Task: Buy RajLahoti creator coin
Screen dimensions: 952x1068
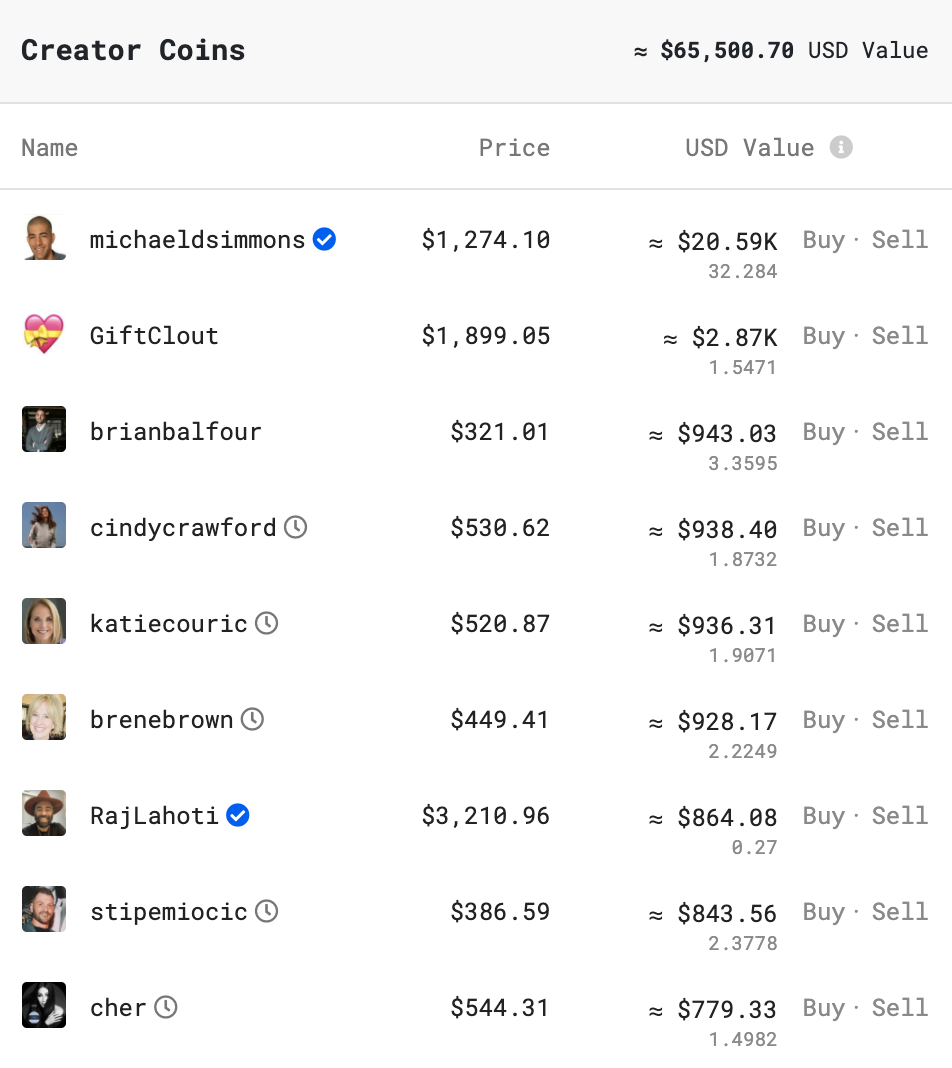Action: [823, 816]
